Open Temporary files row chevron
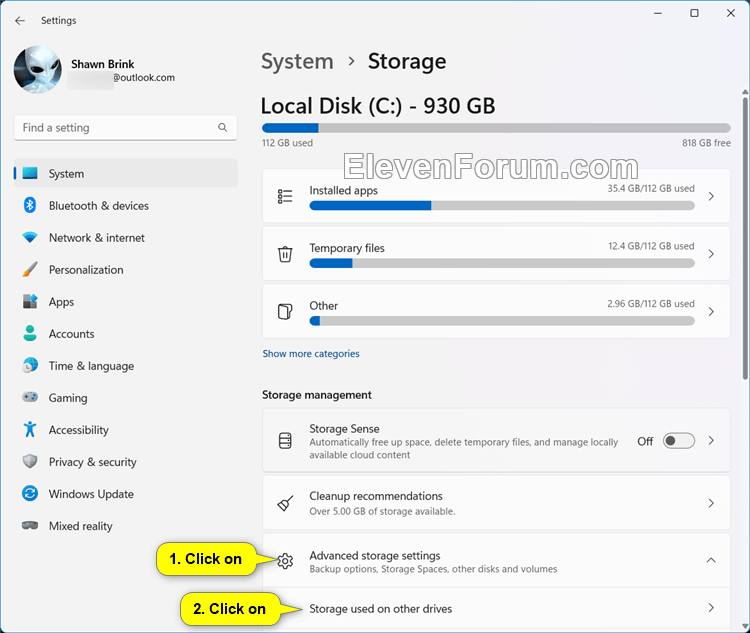Image resolution: width=750 pixels, height=633 pixels. coord(711,254)
